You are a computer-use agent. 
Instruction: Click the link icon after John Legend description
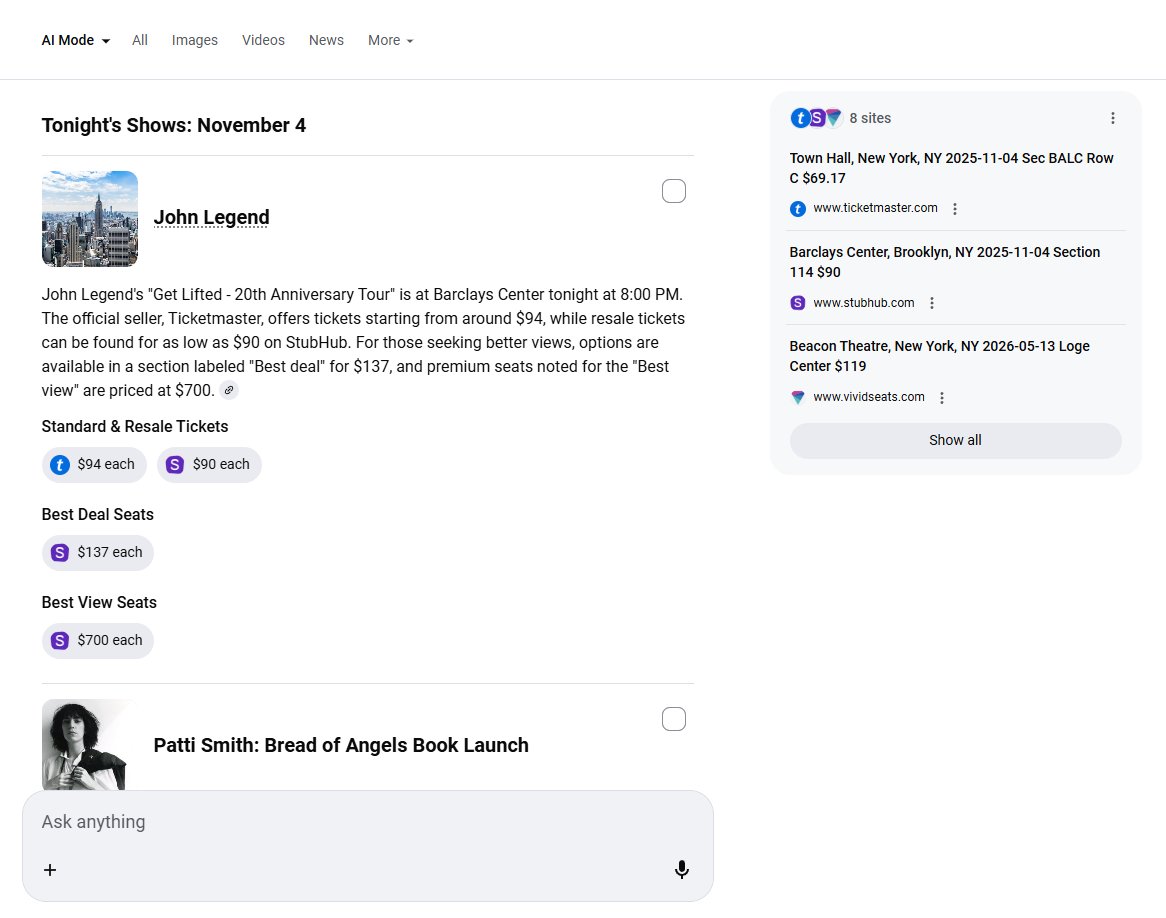click(x=229, y=390)
